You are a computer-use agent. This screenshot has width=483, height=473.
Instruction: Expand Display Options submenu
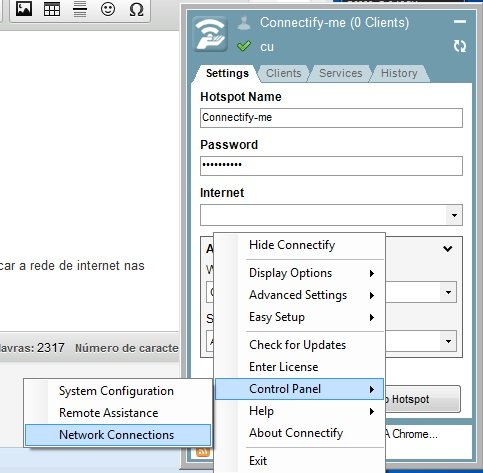299,273
